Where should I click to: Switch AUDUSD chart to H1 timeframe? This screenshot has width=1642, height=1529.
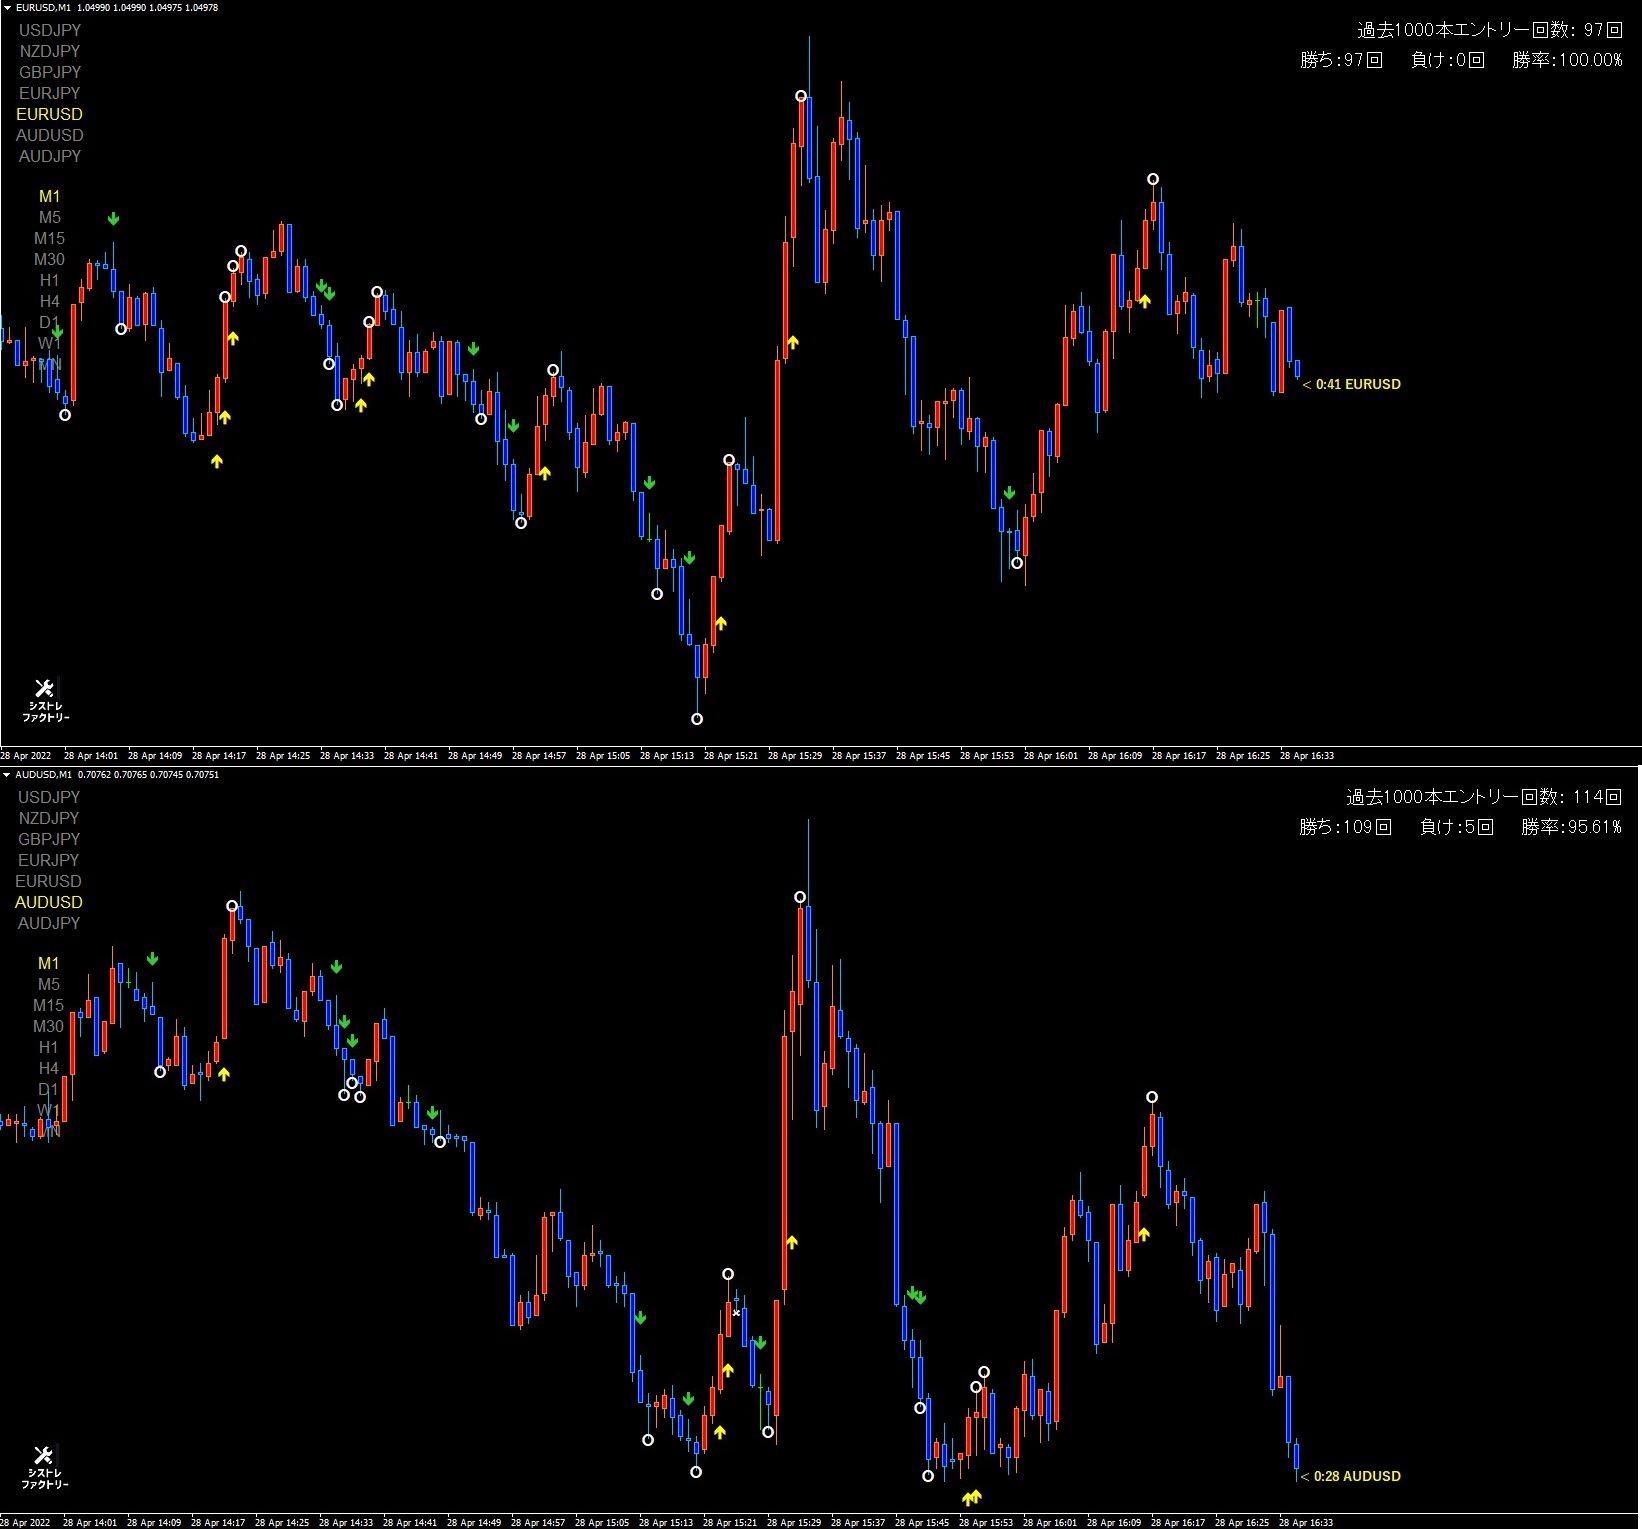click(x=49, y=1047)
